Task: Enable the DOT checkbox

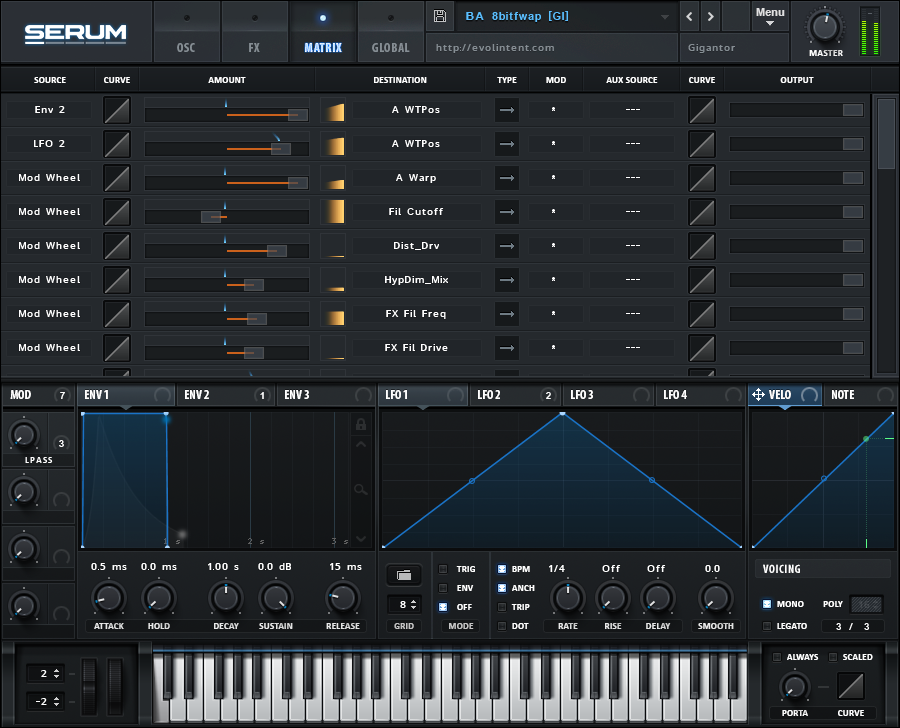Action: point(502,626)
